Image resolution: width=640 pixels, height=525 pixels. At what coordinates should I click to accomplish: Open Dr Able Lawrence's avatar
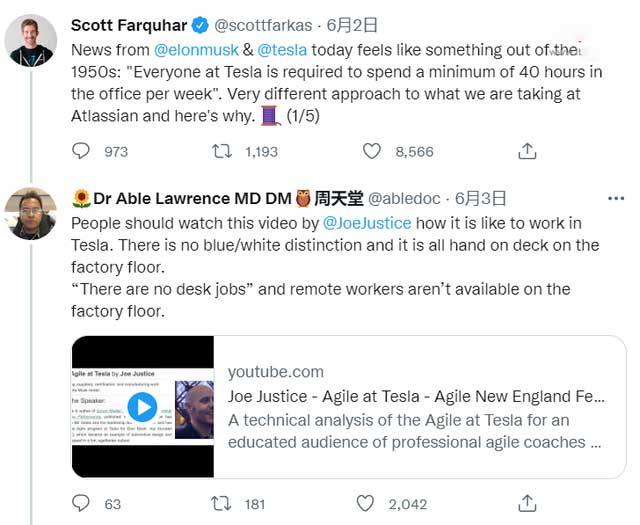[x=30, y=213]
